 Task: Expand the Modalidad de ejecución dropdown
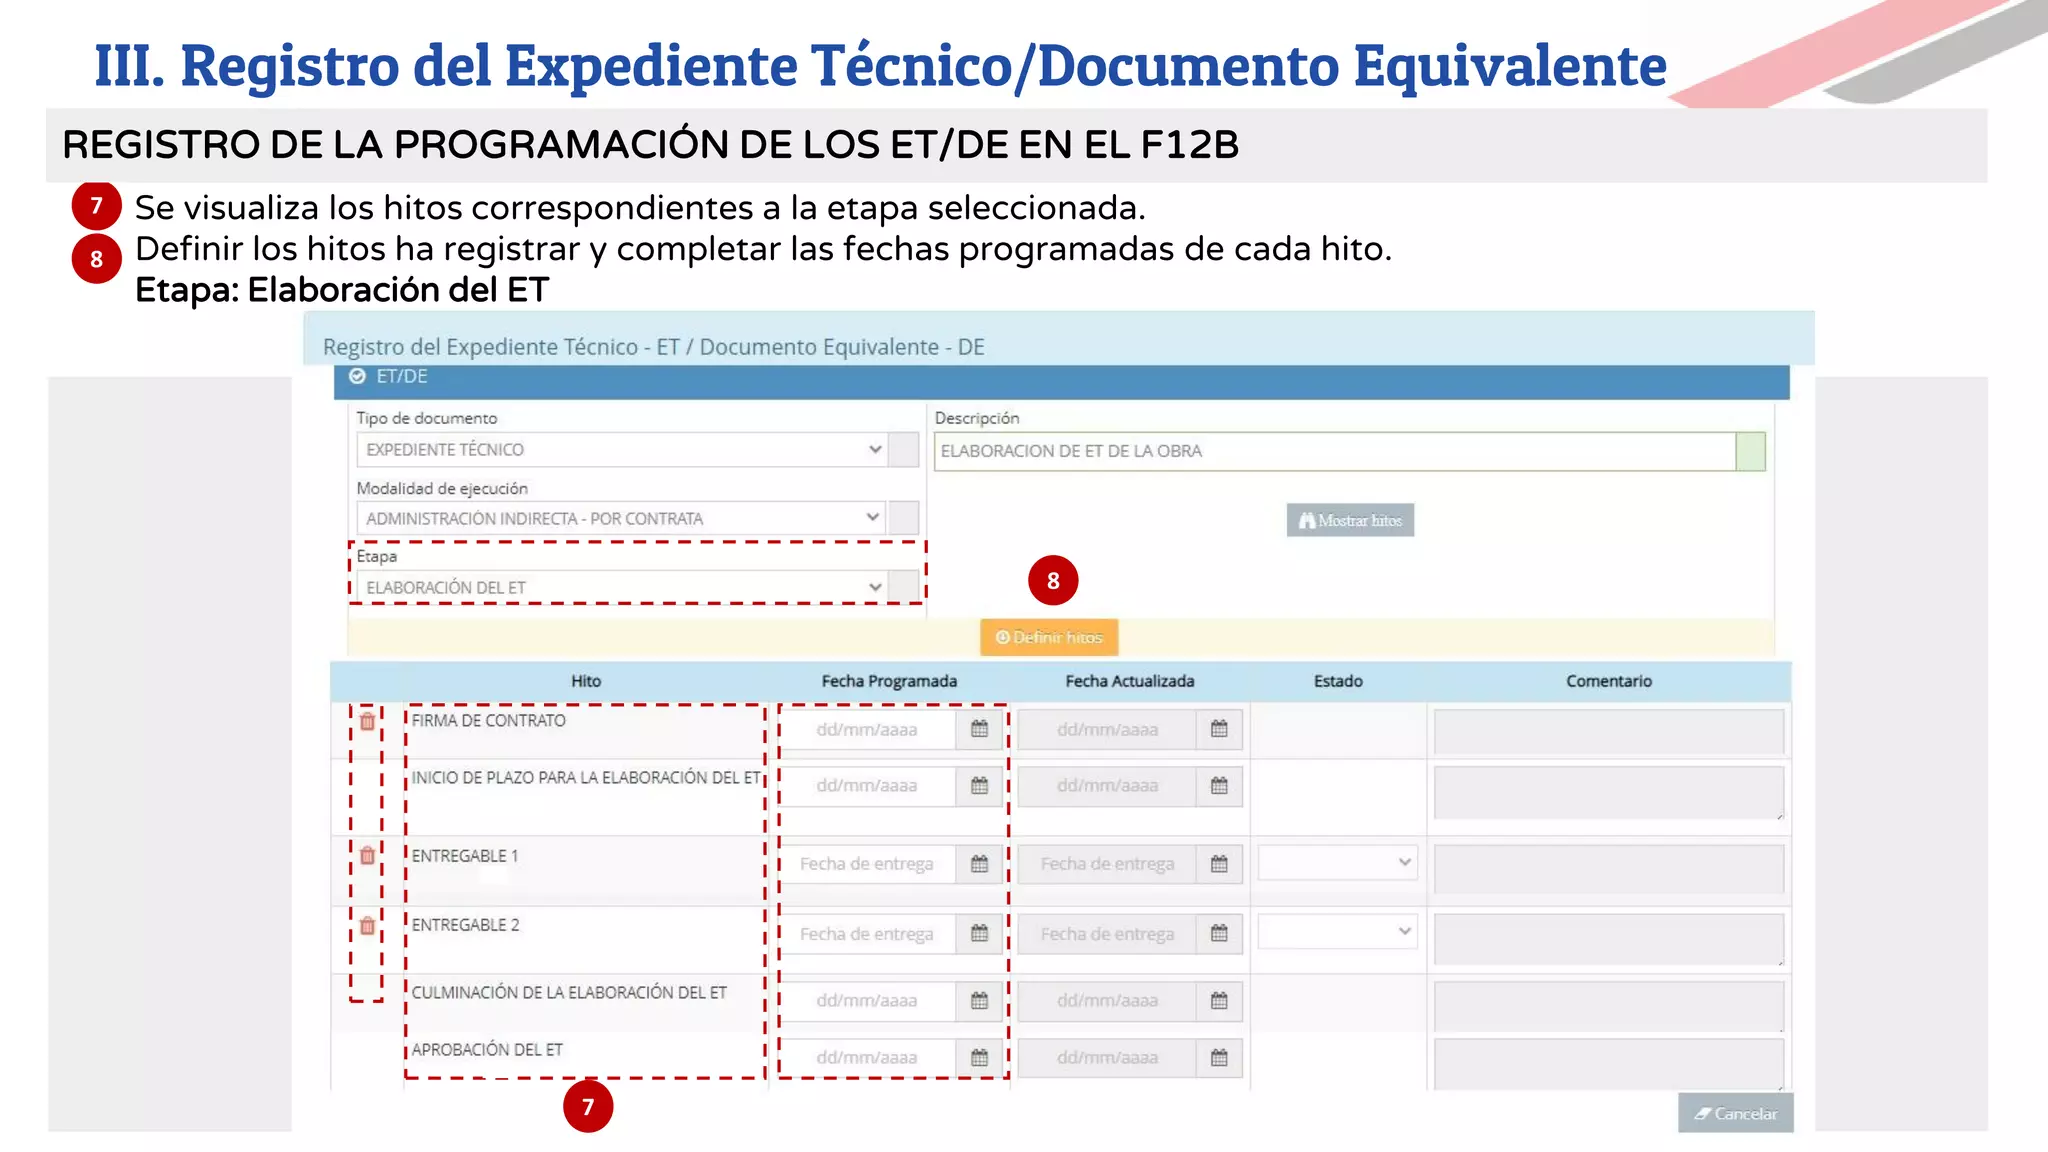coord(621,518)
